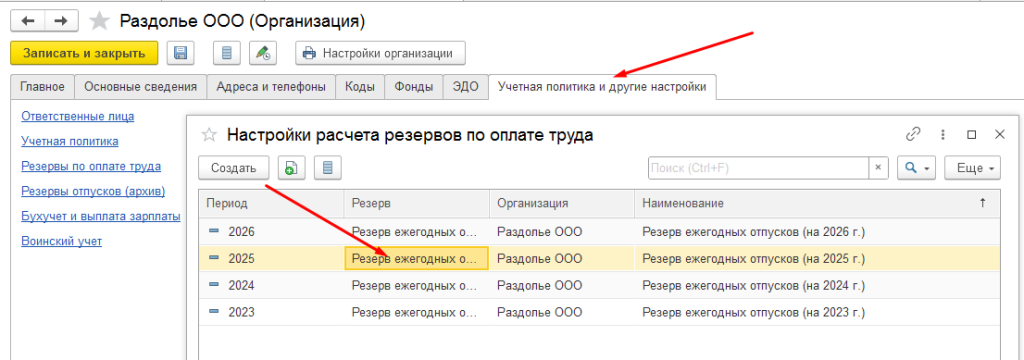This screenshot has width=1024, height=360.
Task: Click the row marker icon for 2023
Action: [x=214, y=312]
